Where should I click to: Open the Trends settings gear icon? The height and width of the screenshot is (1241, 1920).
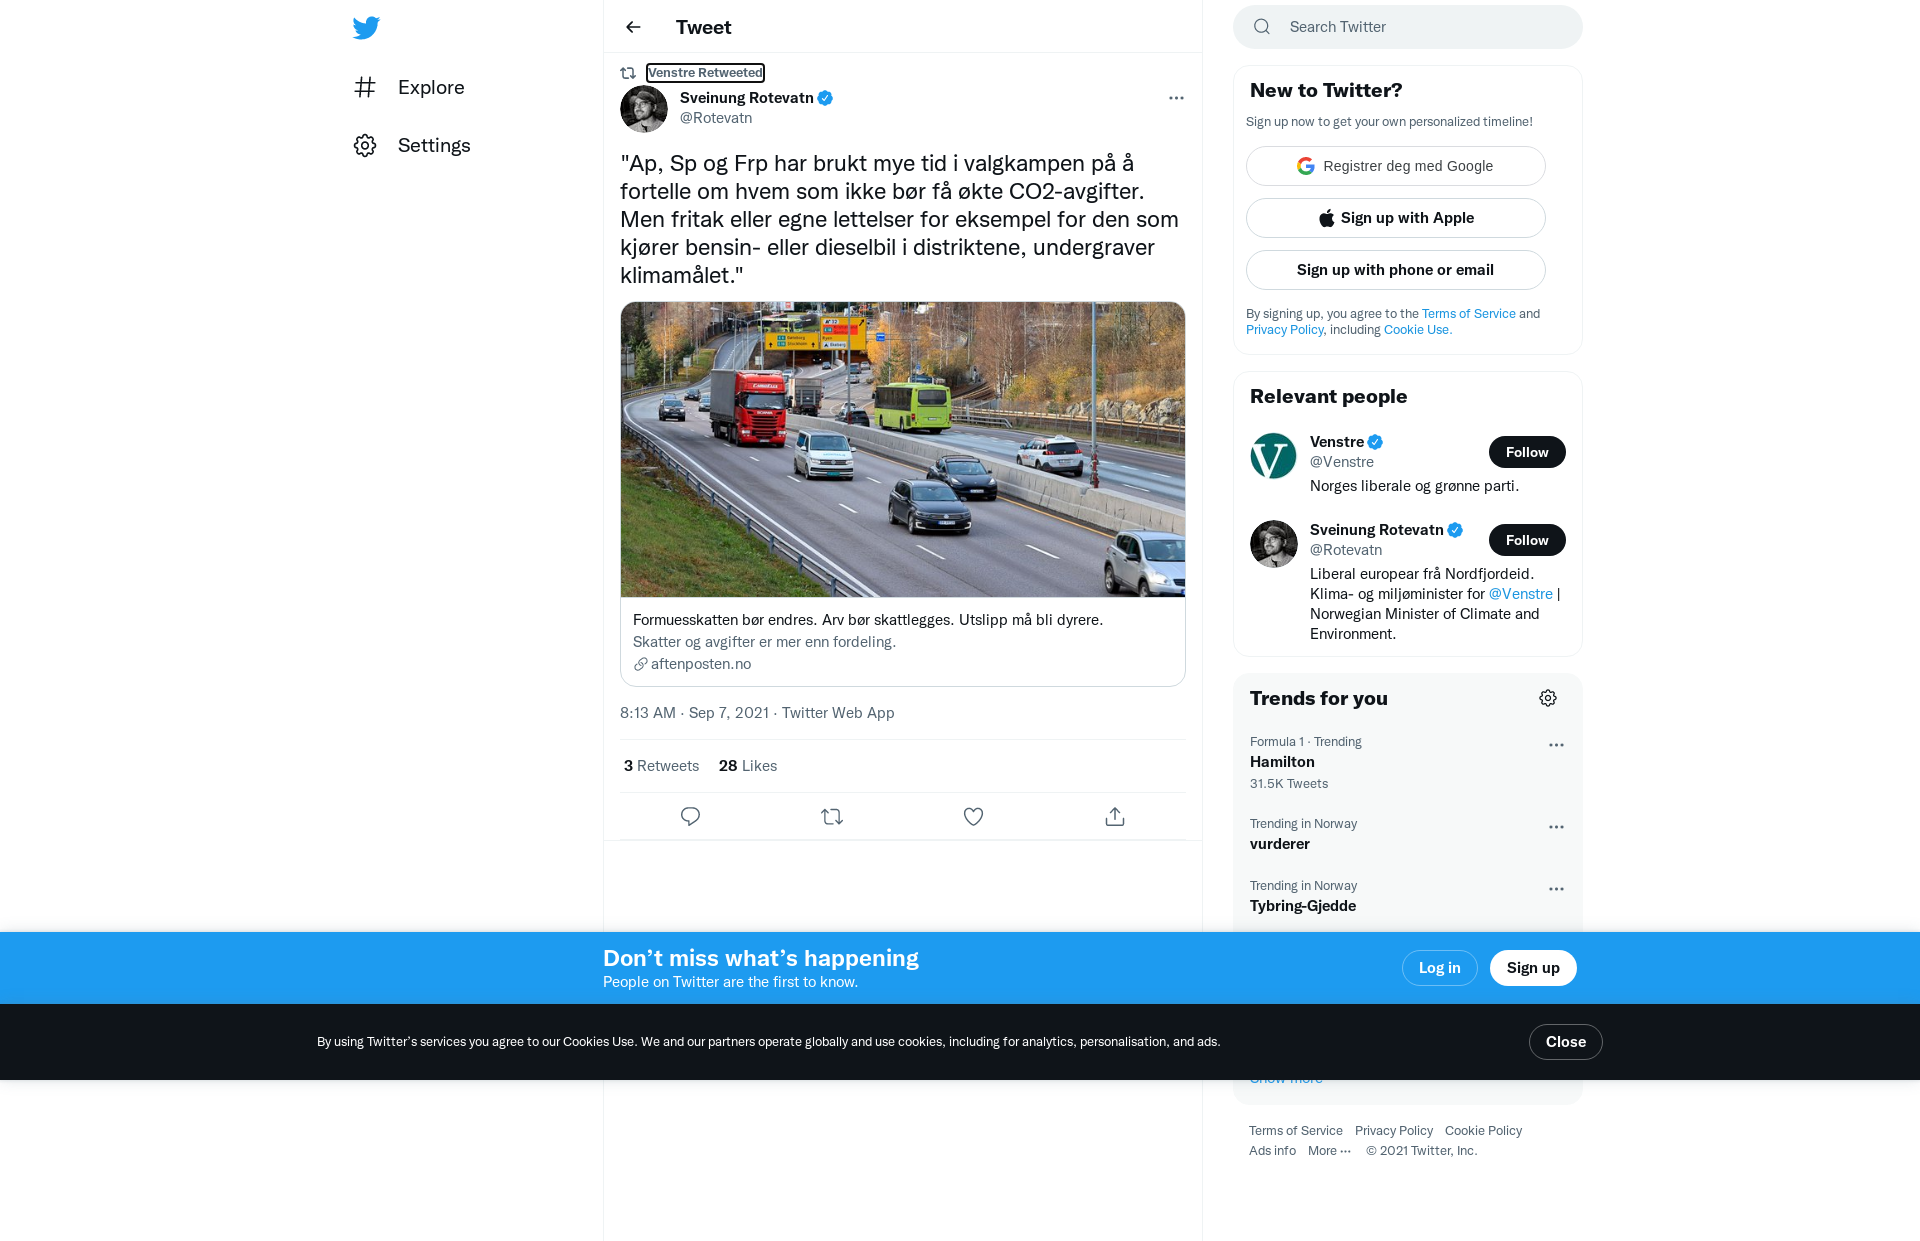coord(1548,698)
